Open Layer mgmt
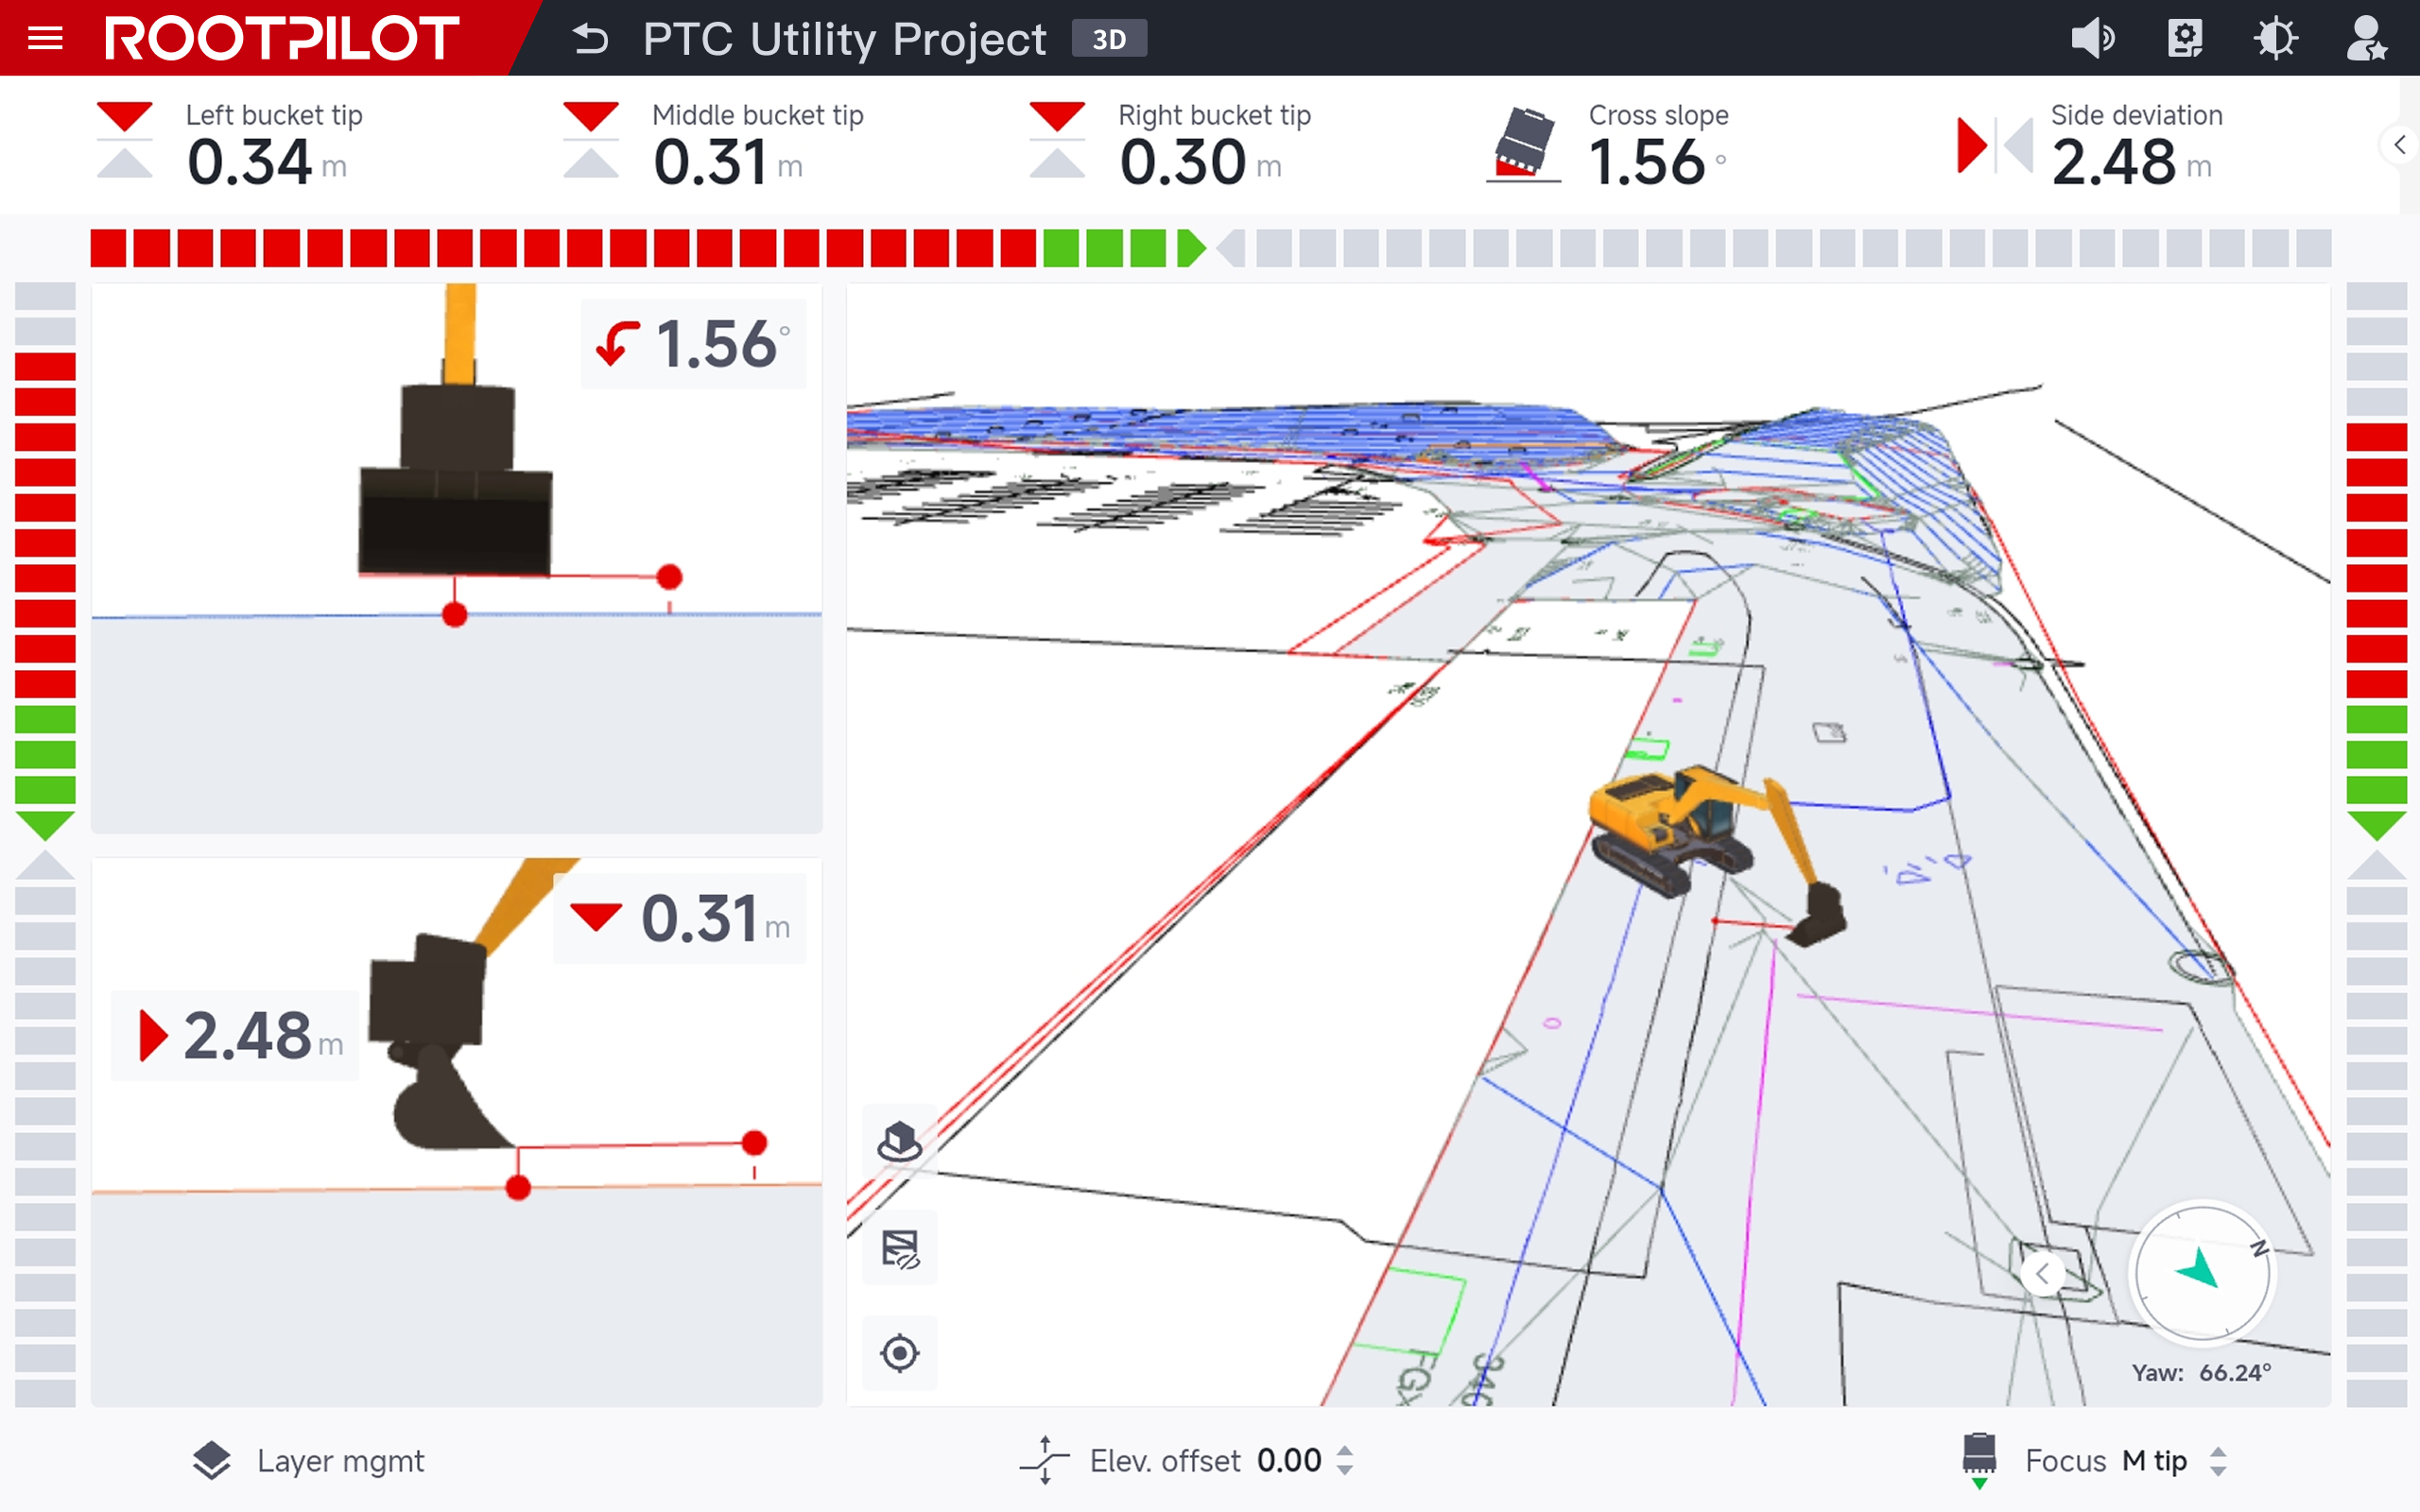This screenshot has width=2420, height=1512. point(310,1461)
